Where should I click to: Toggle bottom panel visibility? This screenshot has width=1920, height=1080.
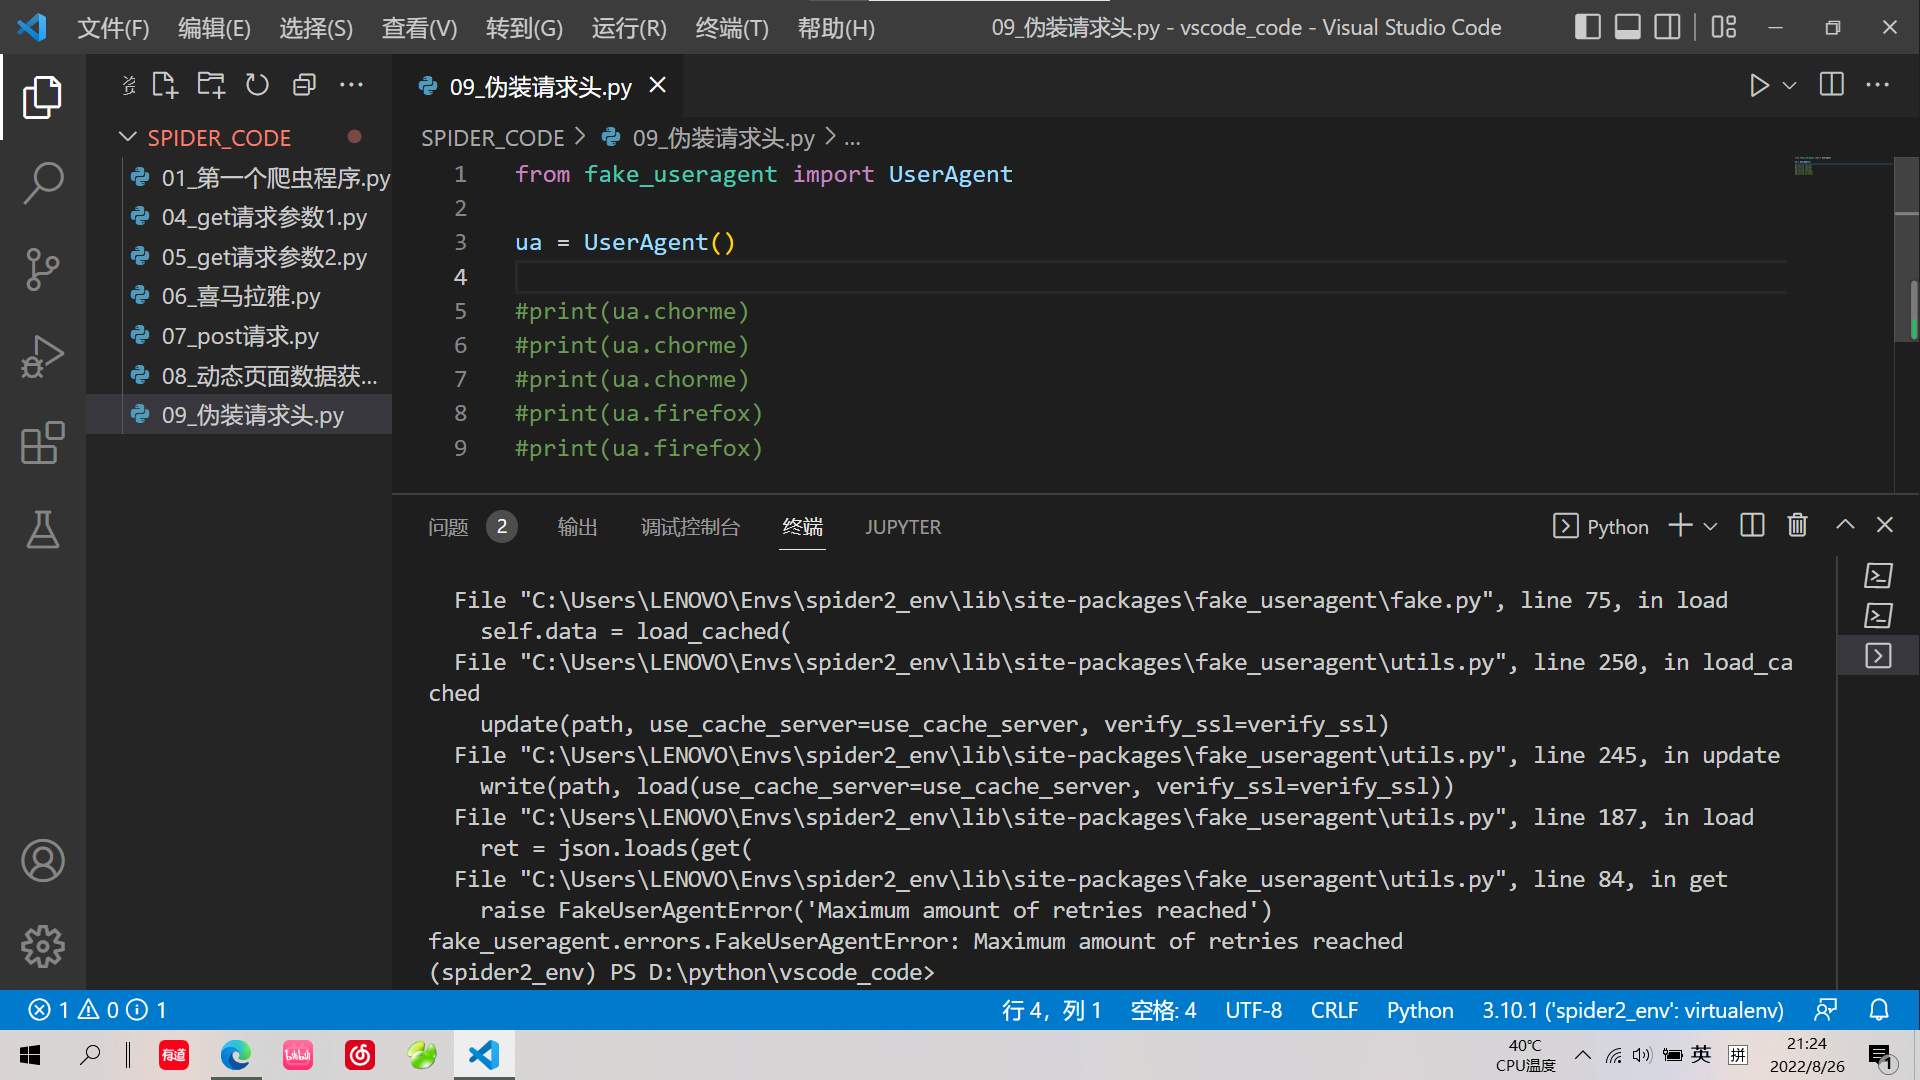(1628, 27)
